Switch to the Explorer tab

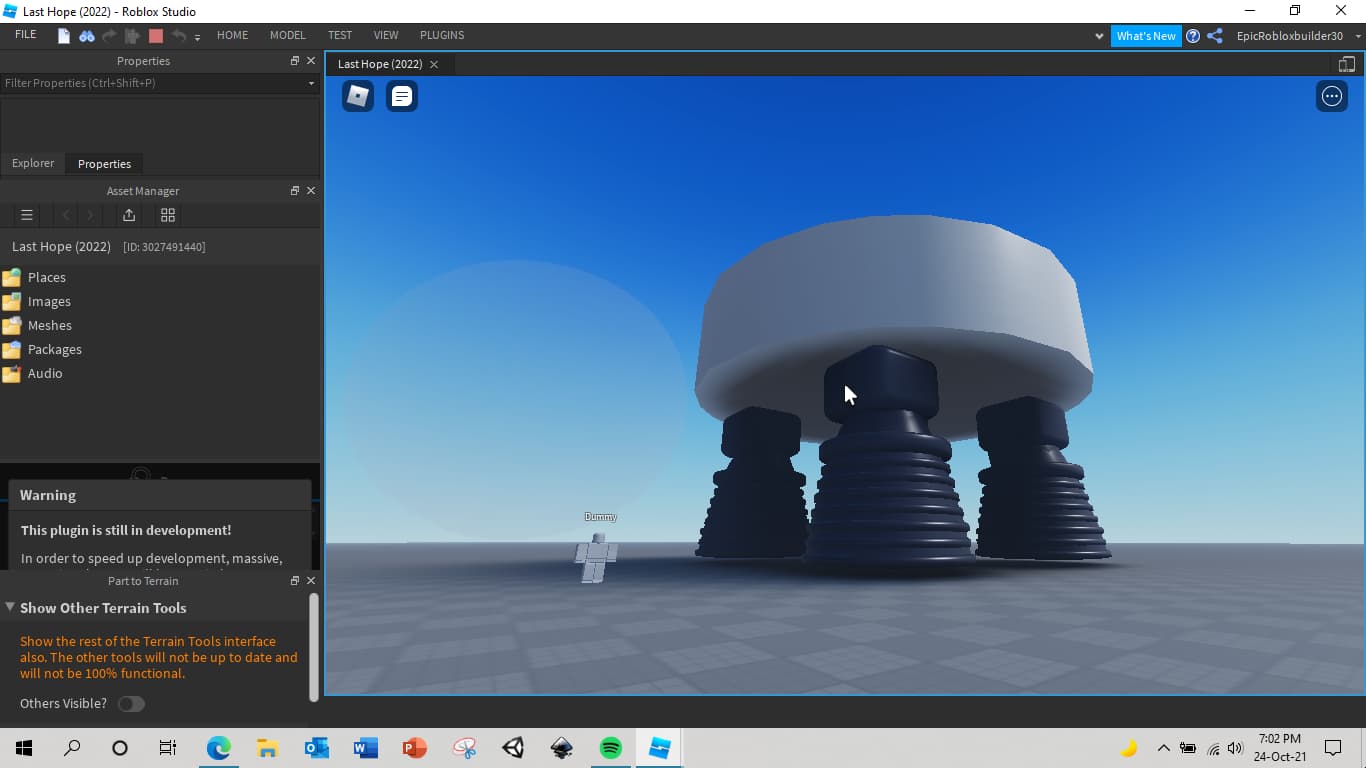click(x=33, y=163)
